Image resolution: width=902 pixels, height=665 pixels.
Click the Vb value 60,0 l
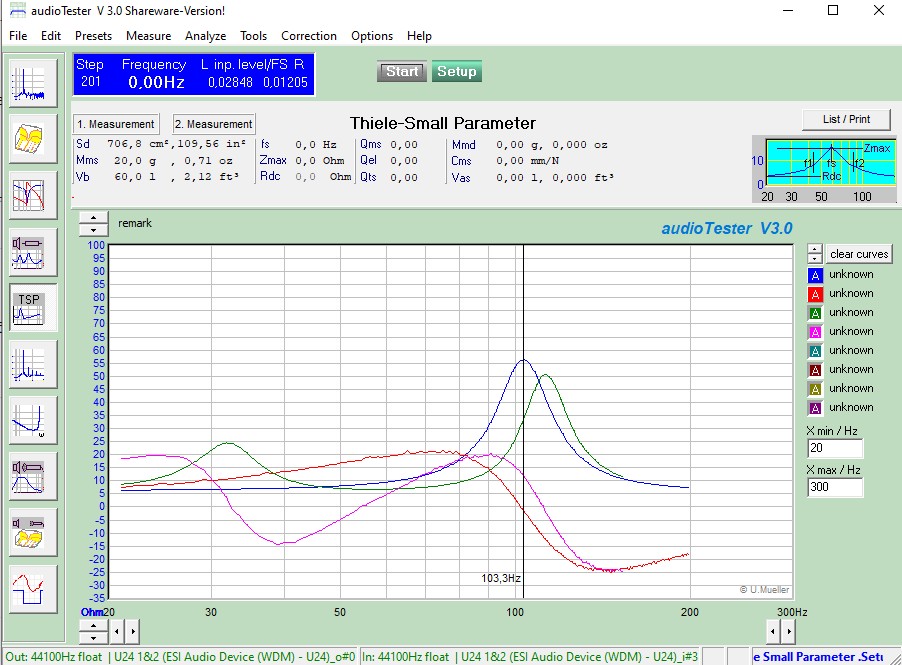(135, 177)
